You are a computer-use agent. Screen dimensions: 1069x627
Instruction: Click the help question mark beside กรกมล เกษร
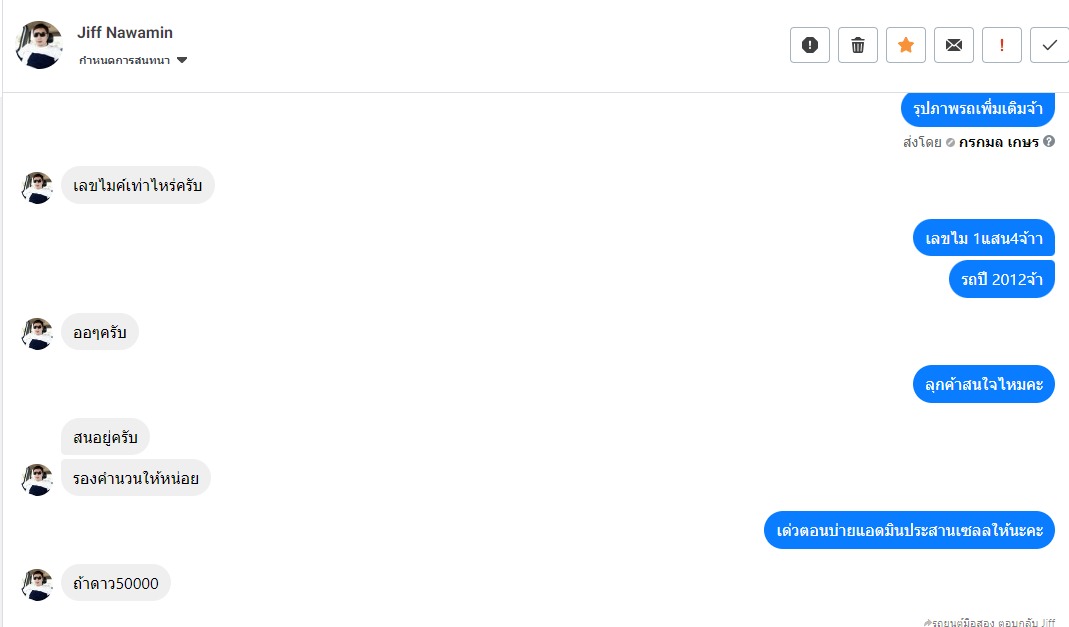coord(1049,142)
